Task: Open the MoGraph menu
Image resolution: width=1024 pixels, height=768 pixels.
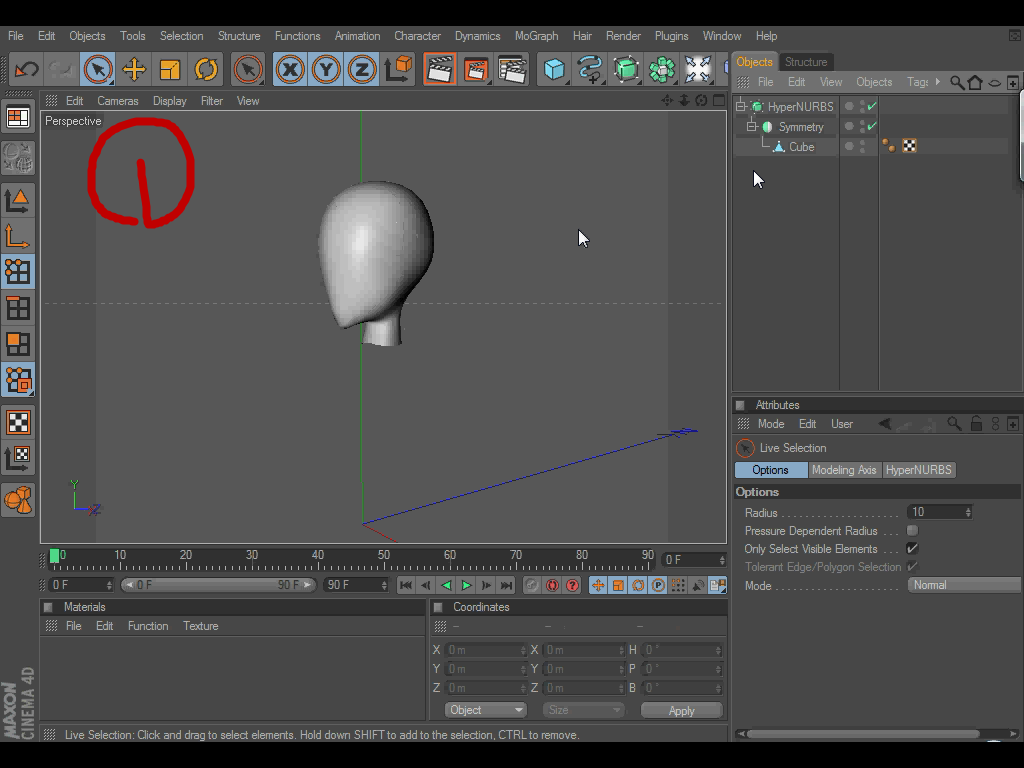Action: (x=536, y=36)
